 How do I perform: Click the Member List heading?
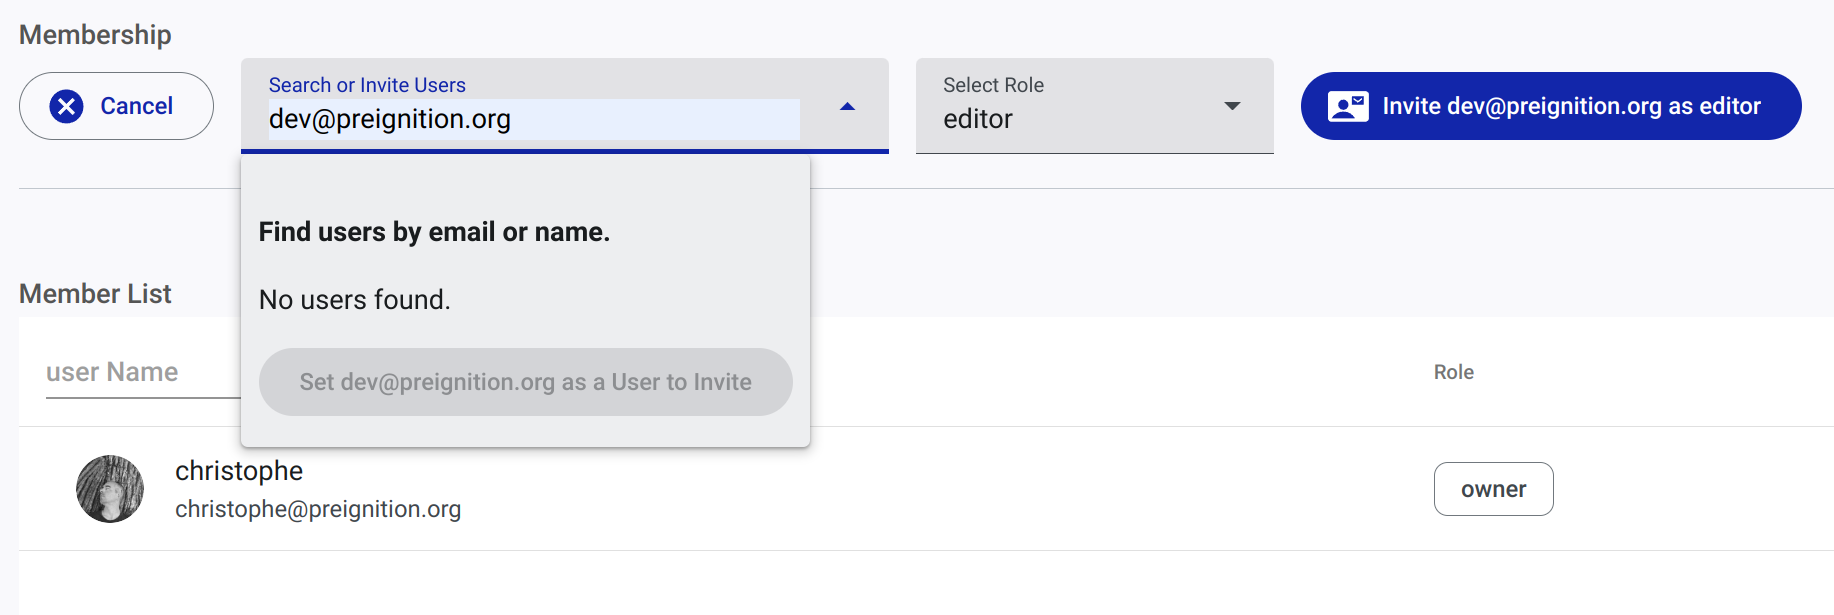click(95, 294)
